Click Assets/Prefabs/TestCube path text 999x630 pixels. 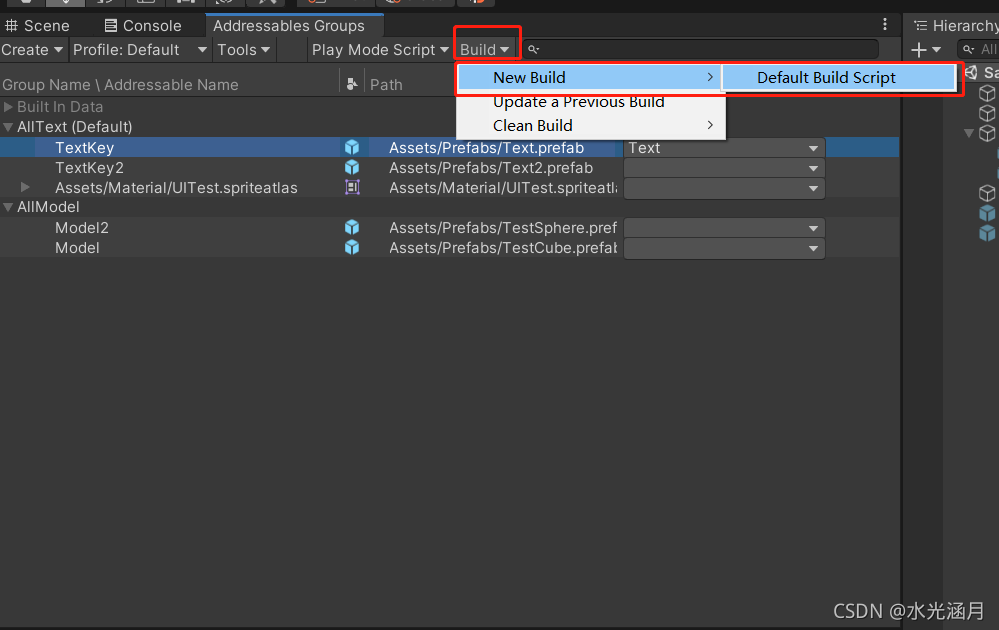503,248
